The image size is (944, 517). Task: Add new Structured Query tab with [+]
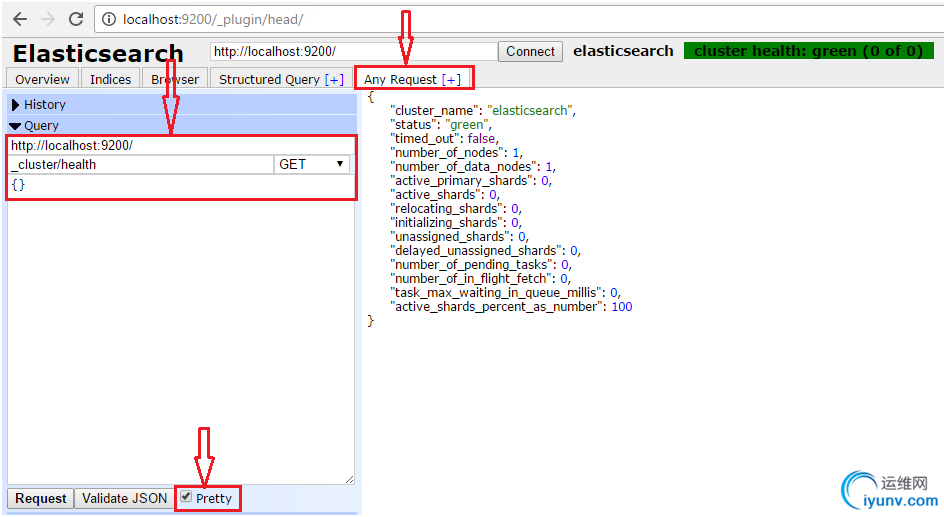(334, 79)
